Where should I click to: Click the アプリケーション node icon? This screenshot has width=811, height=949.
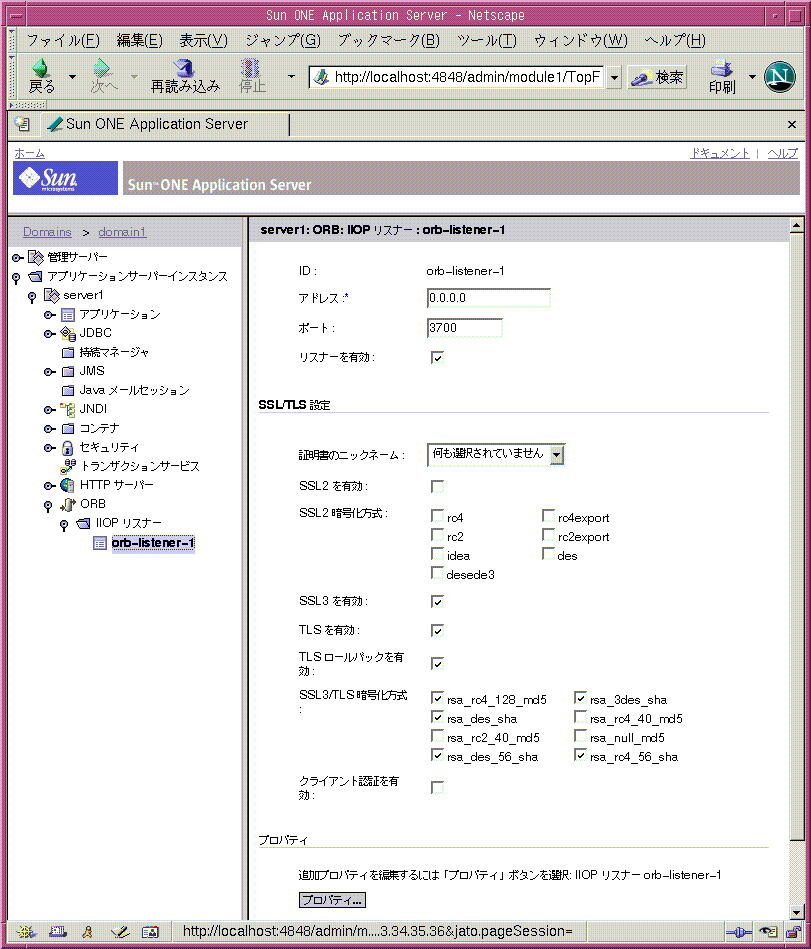(68, 315)
